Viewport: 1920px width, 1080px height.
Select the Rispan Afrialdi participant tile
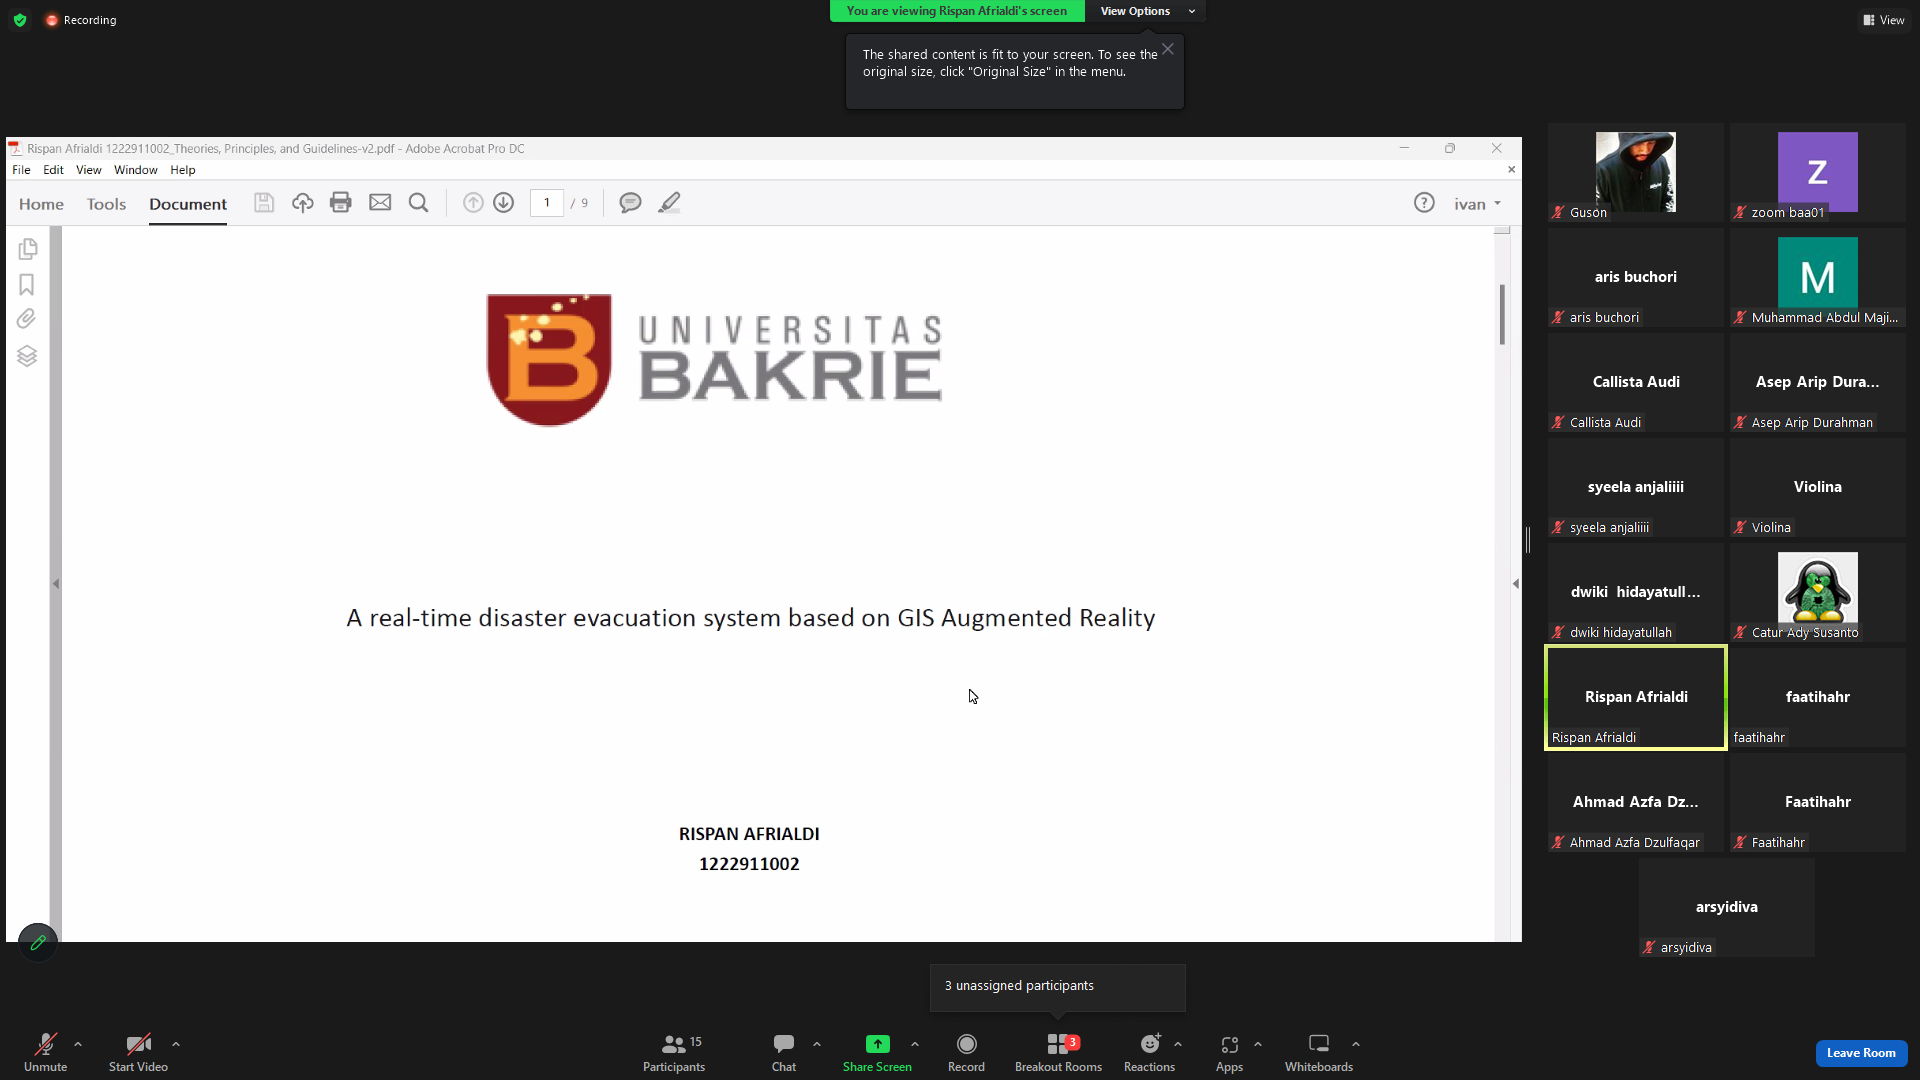[1636, 697]
